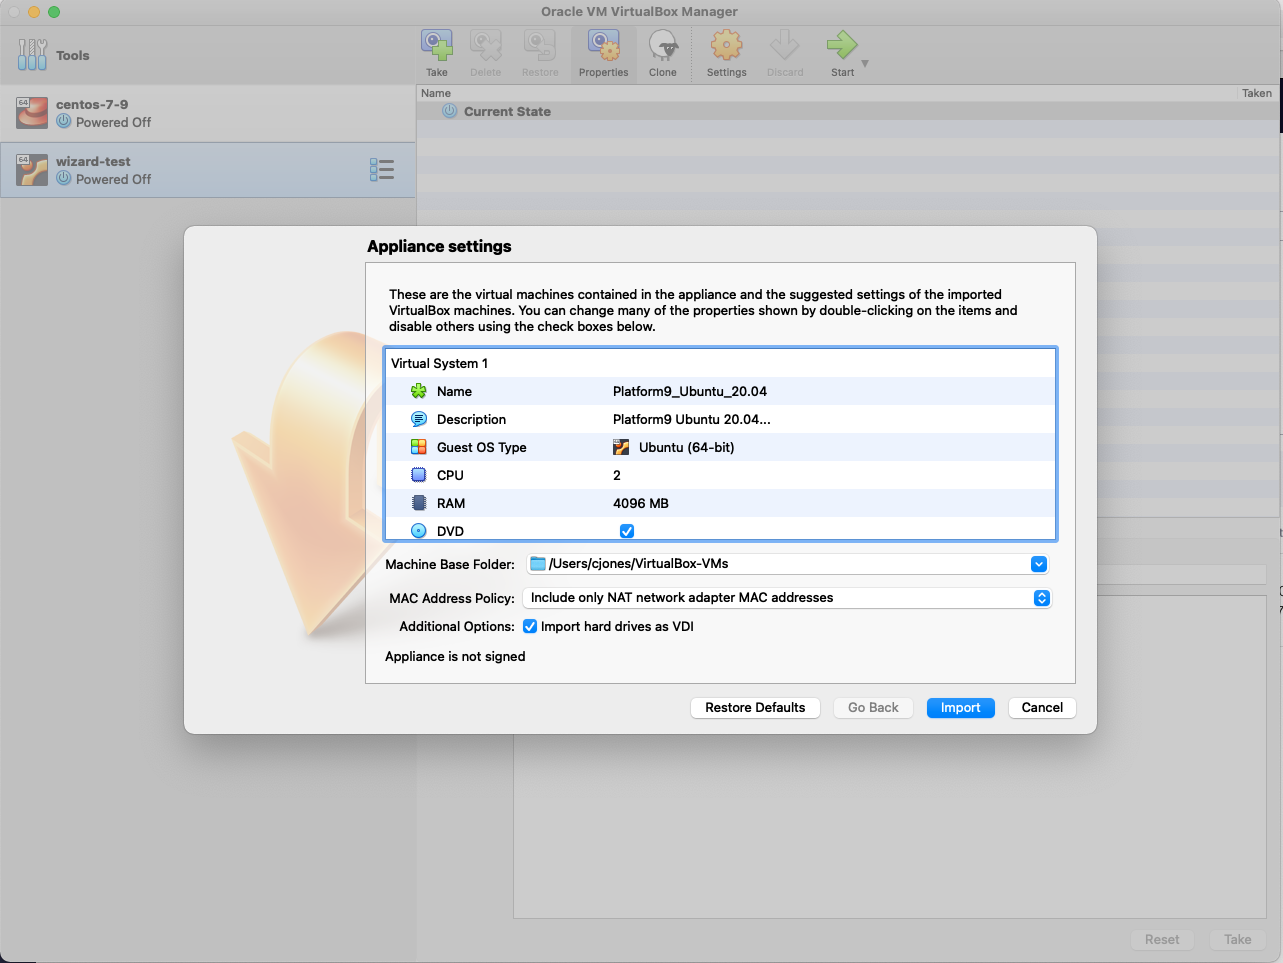Viewport: 1283px width, 963px height.
Task: Click the Import button
Action: click(x=960, y=708)
